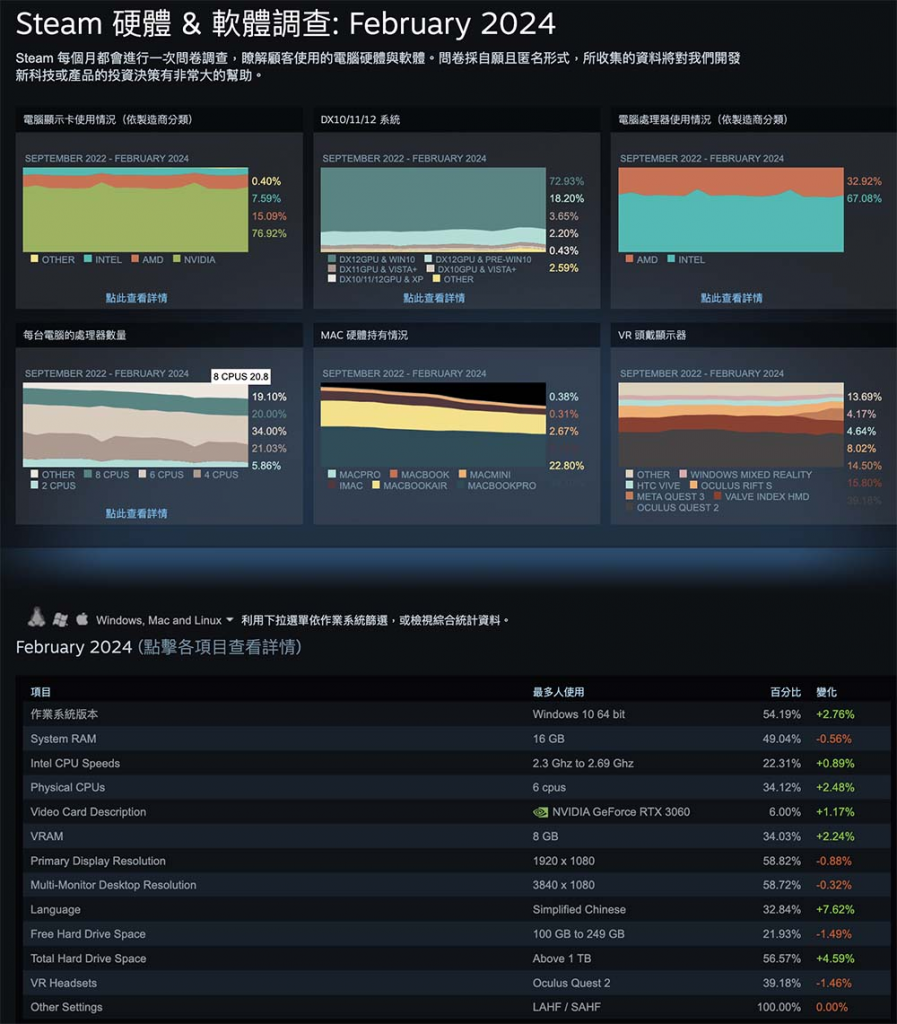Click the 最多人使用 column header
Screen dimensions: 897x1024
tap(558, 692)
